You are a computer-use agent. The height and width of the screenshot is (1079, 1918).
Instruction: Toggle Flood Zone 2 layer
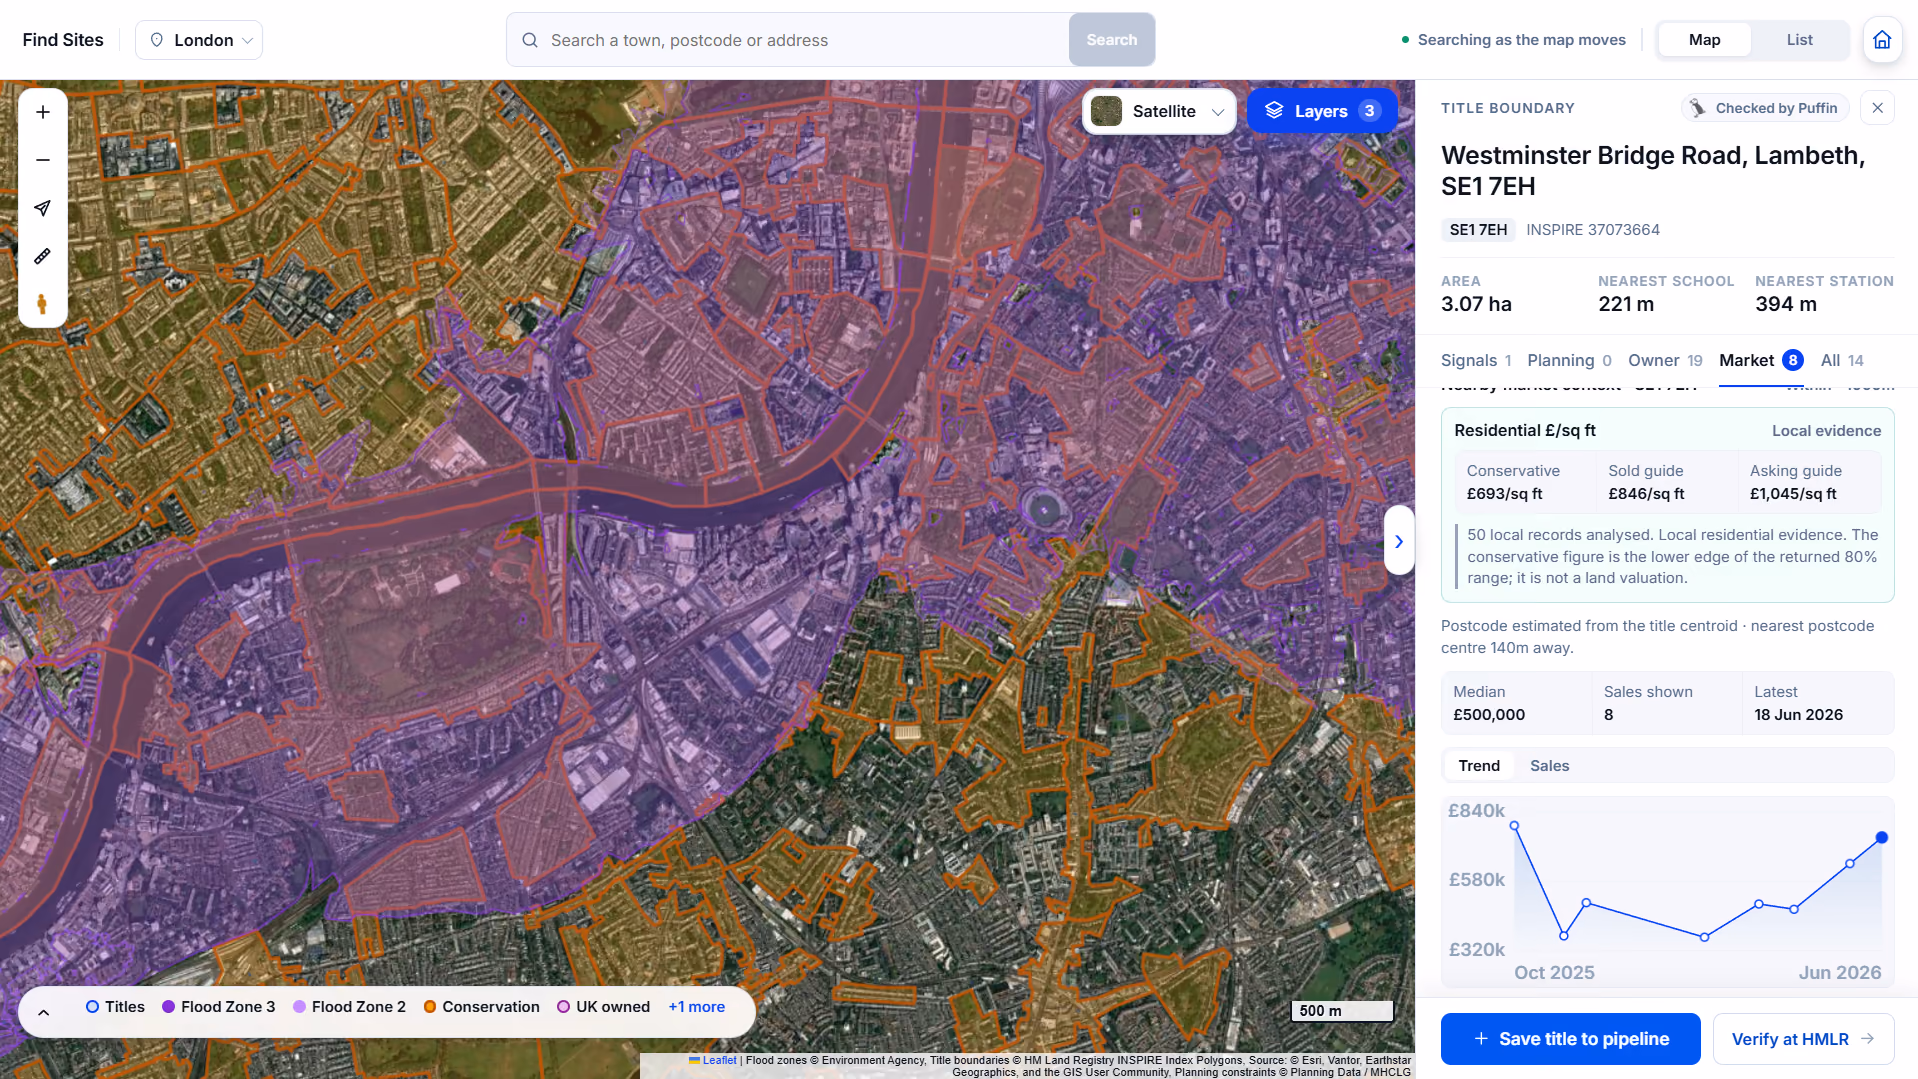point(349,1007)
